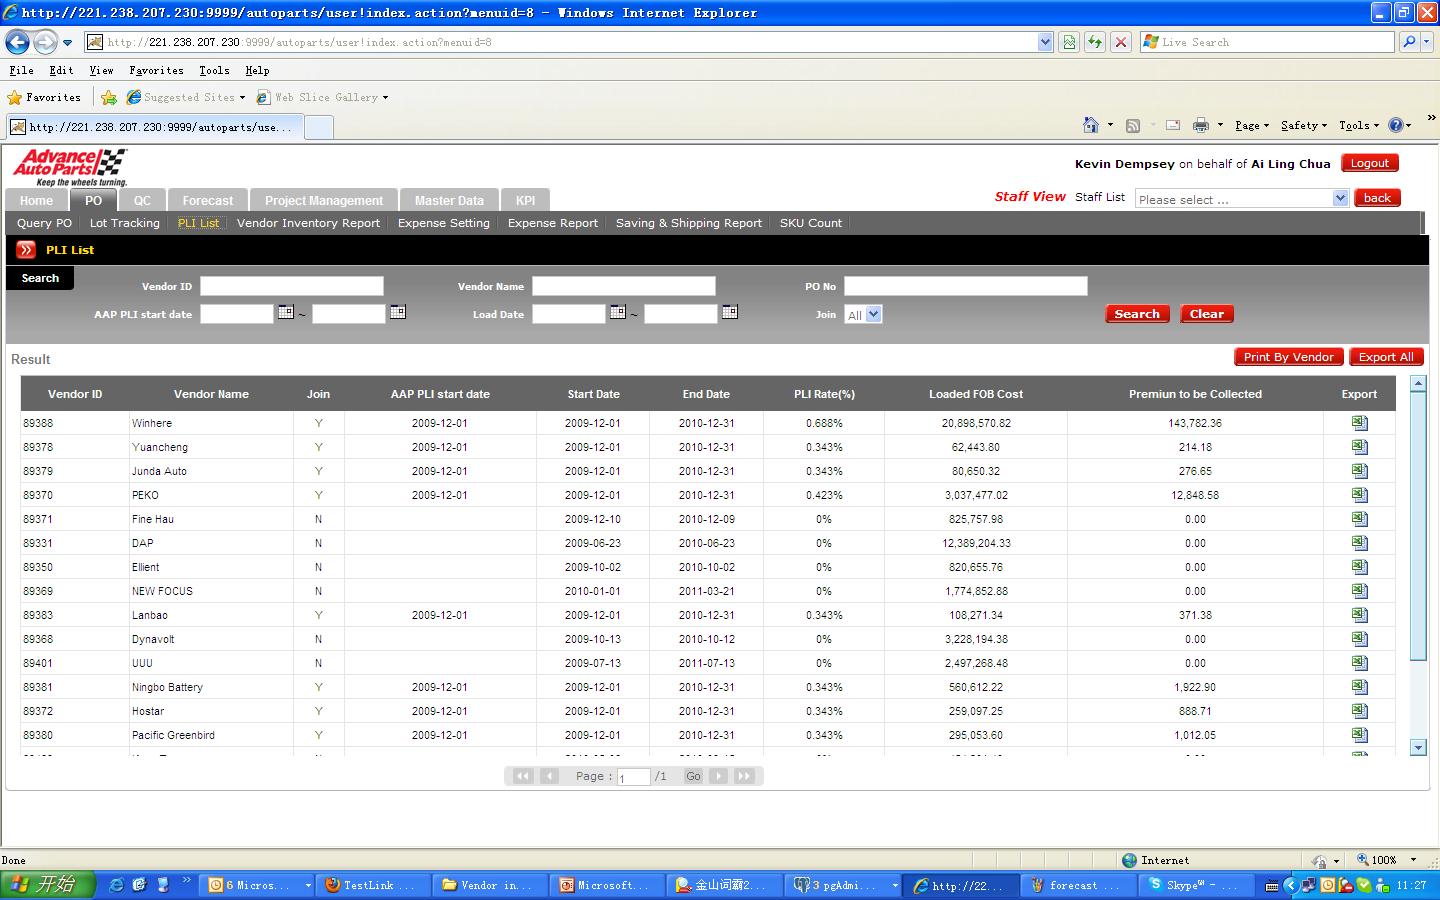The width and height of the screenshot is (1440, 900).
Task: Jump to the last results page
Action: coord(744,776)
